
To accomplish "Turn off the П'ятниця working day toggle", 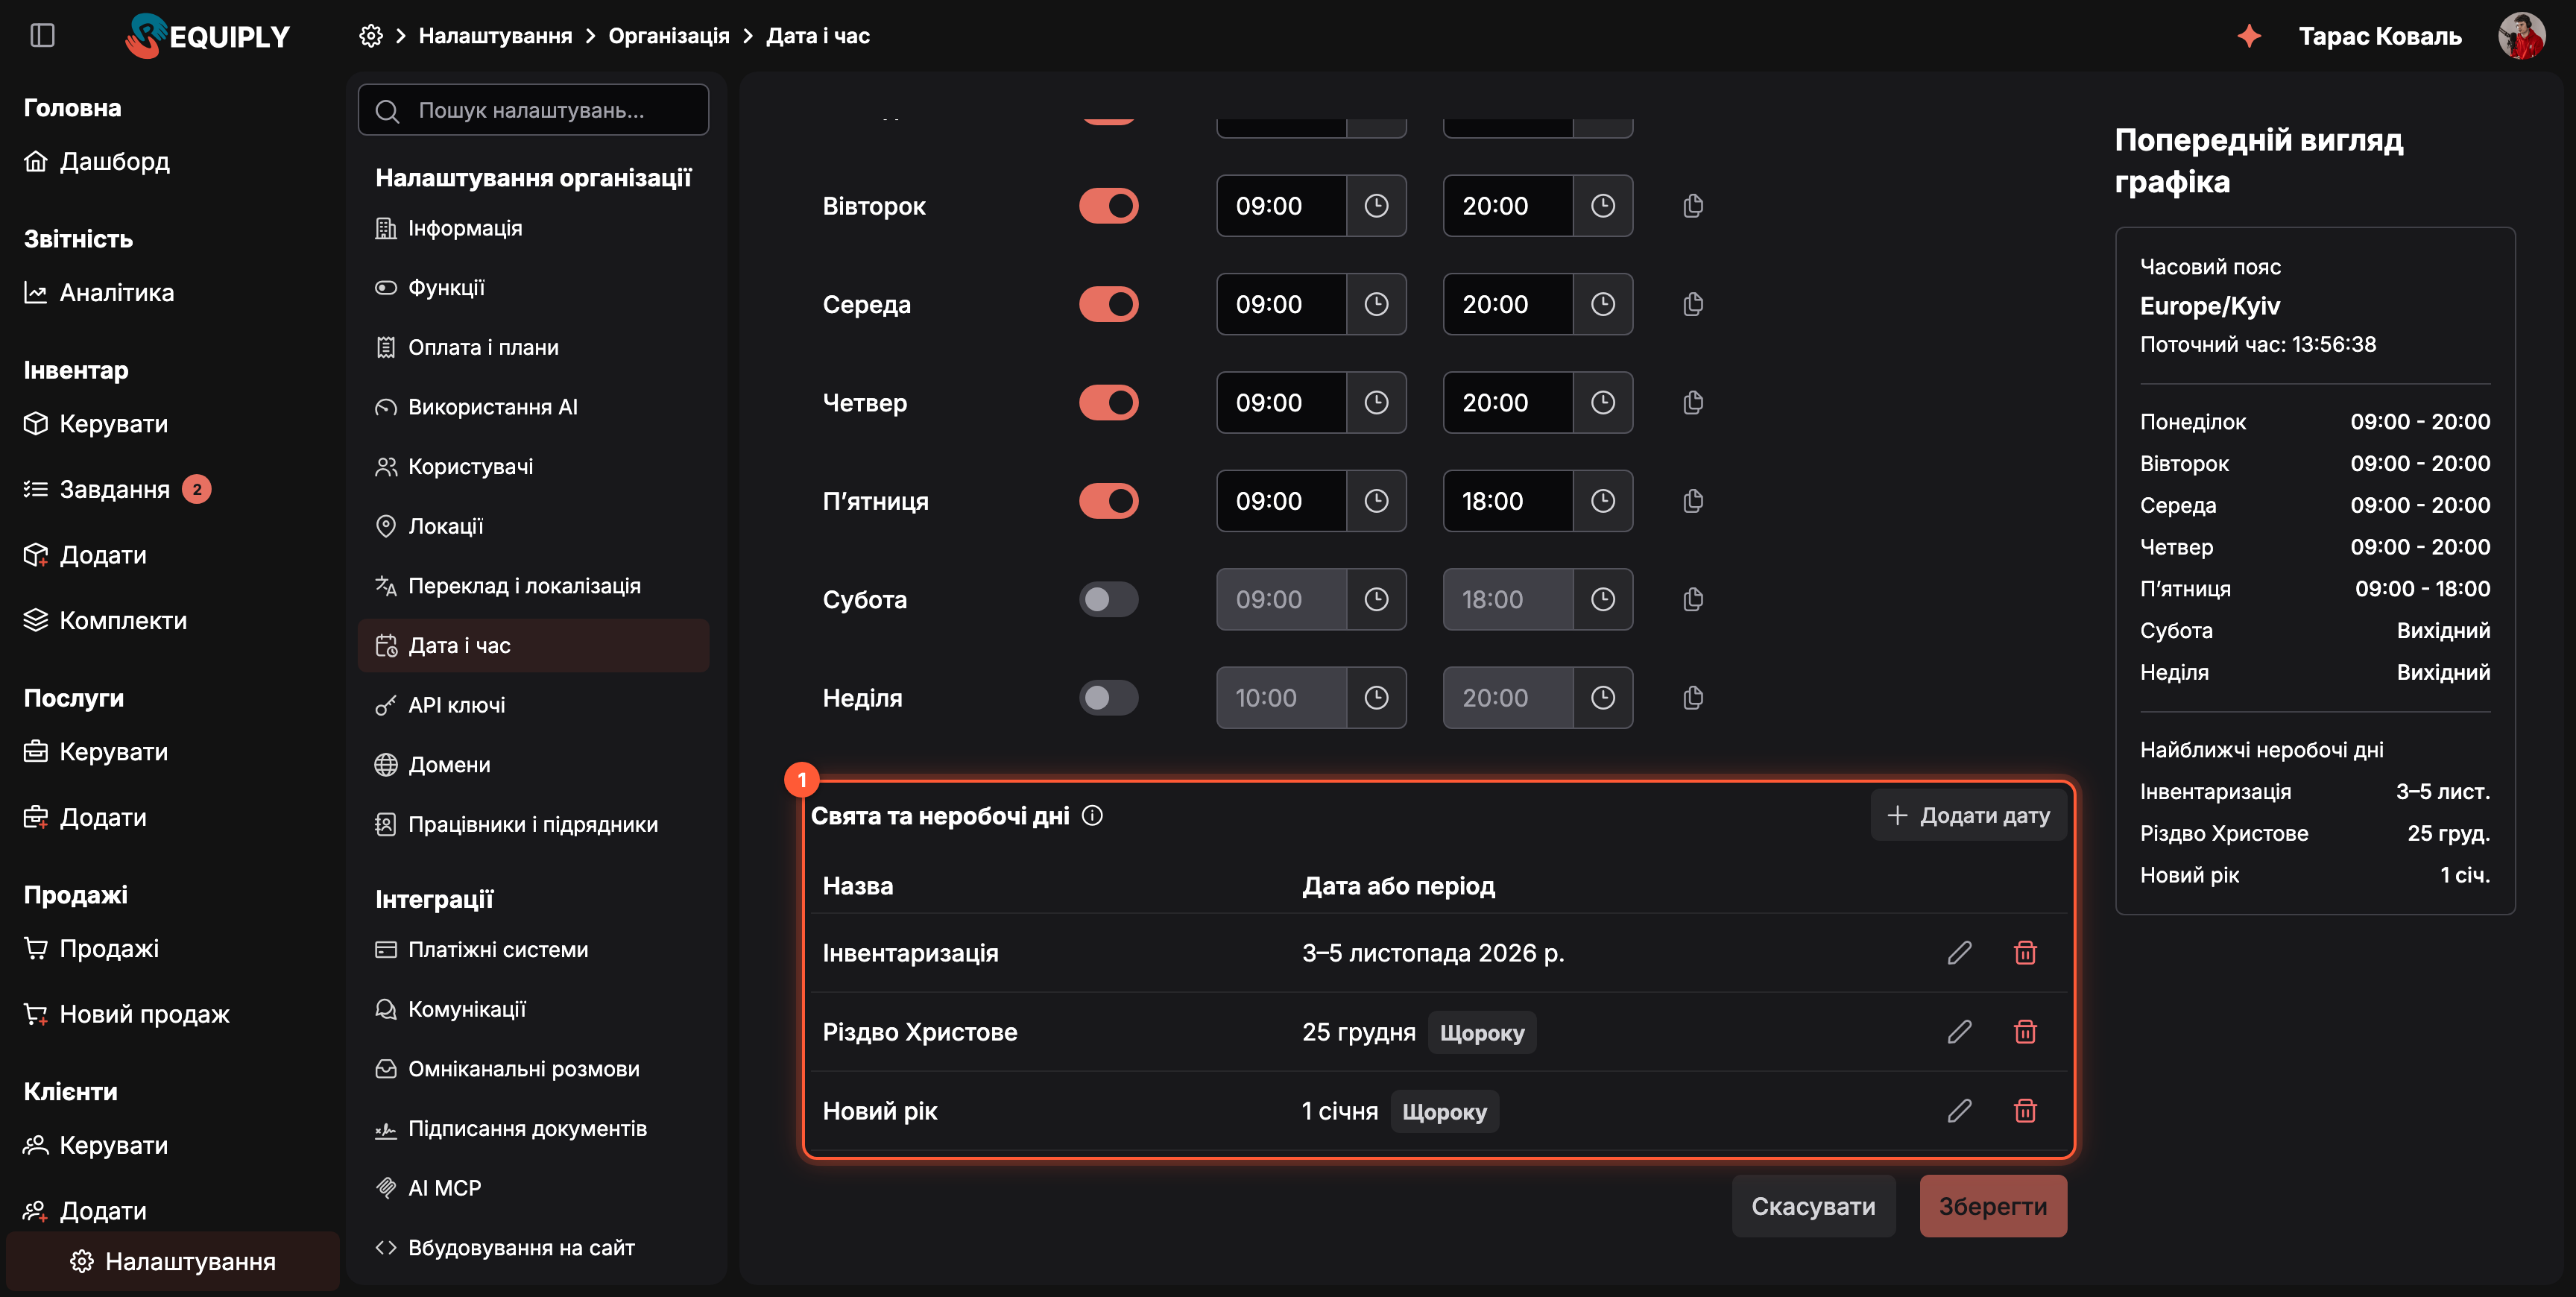I will click(x=1108, y=501).
